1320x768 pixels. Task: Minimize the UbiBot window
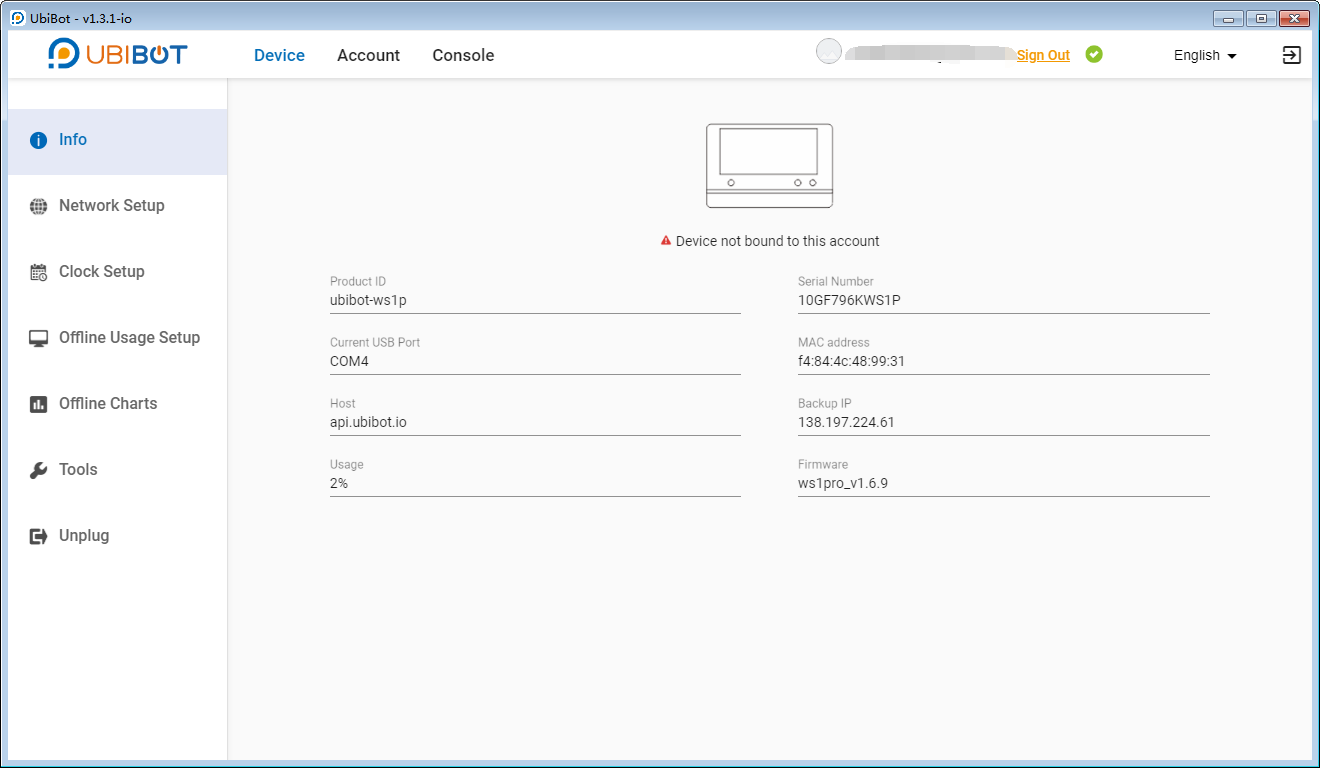click(x=1228, y=18)
